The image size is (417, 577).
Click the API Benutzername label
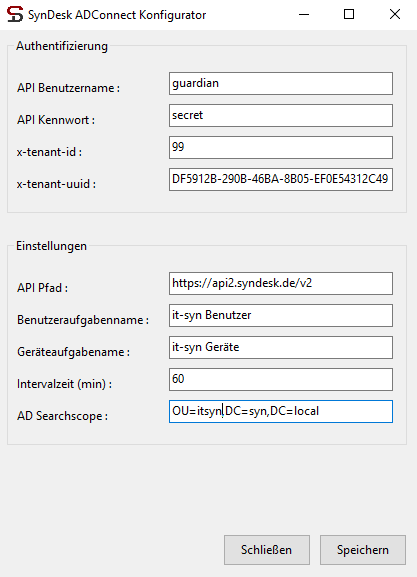68,88
